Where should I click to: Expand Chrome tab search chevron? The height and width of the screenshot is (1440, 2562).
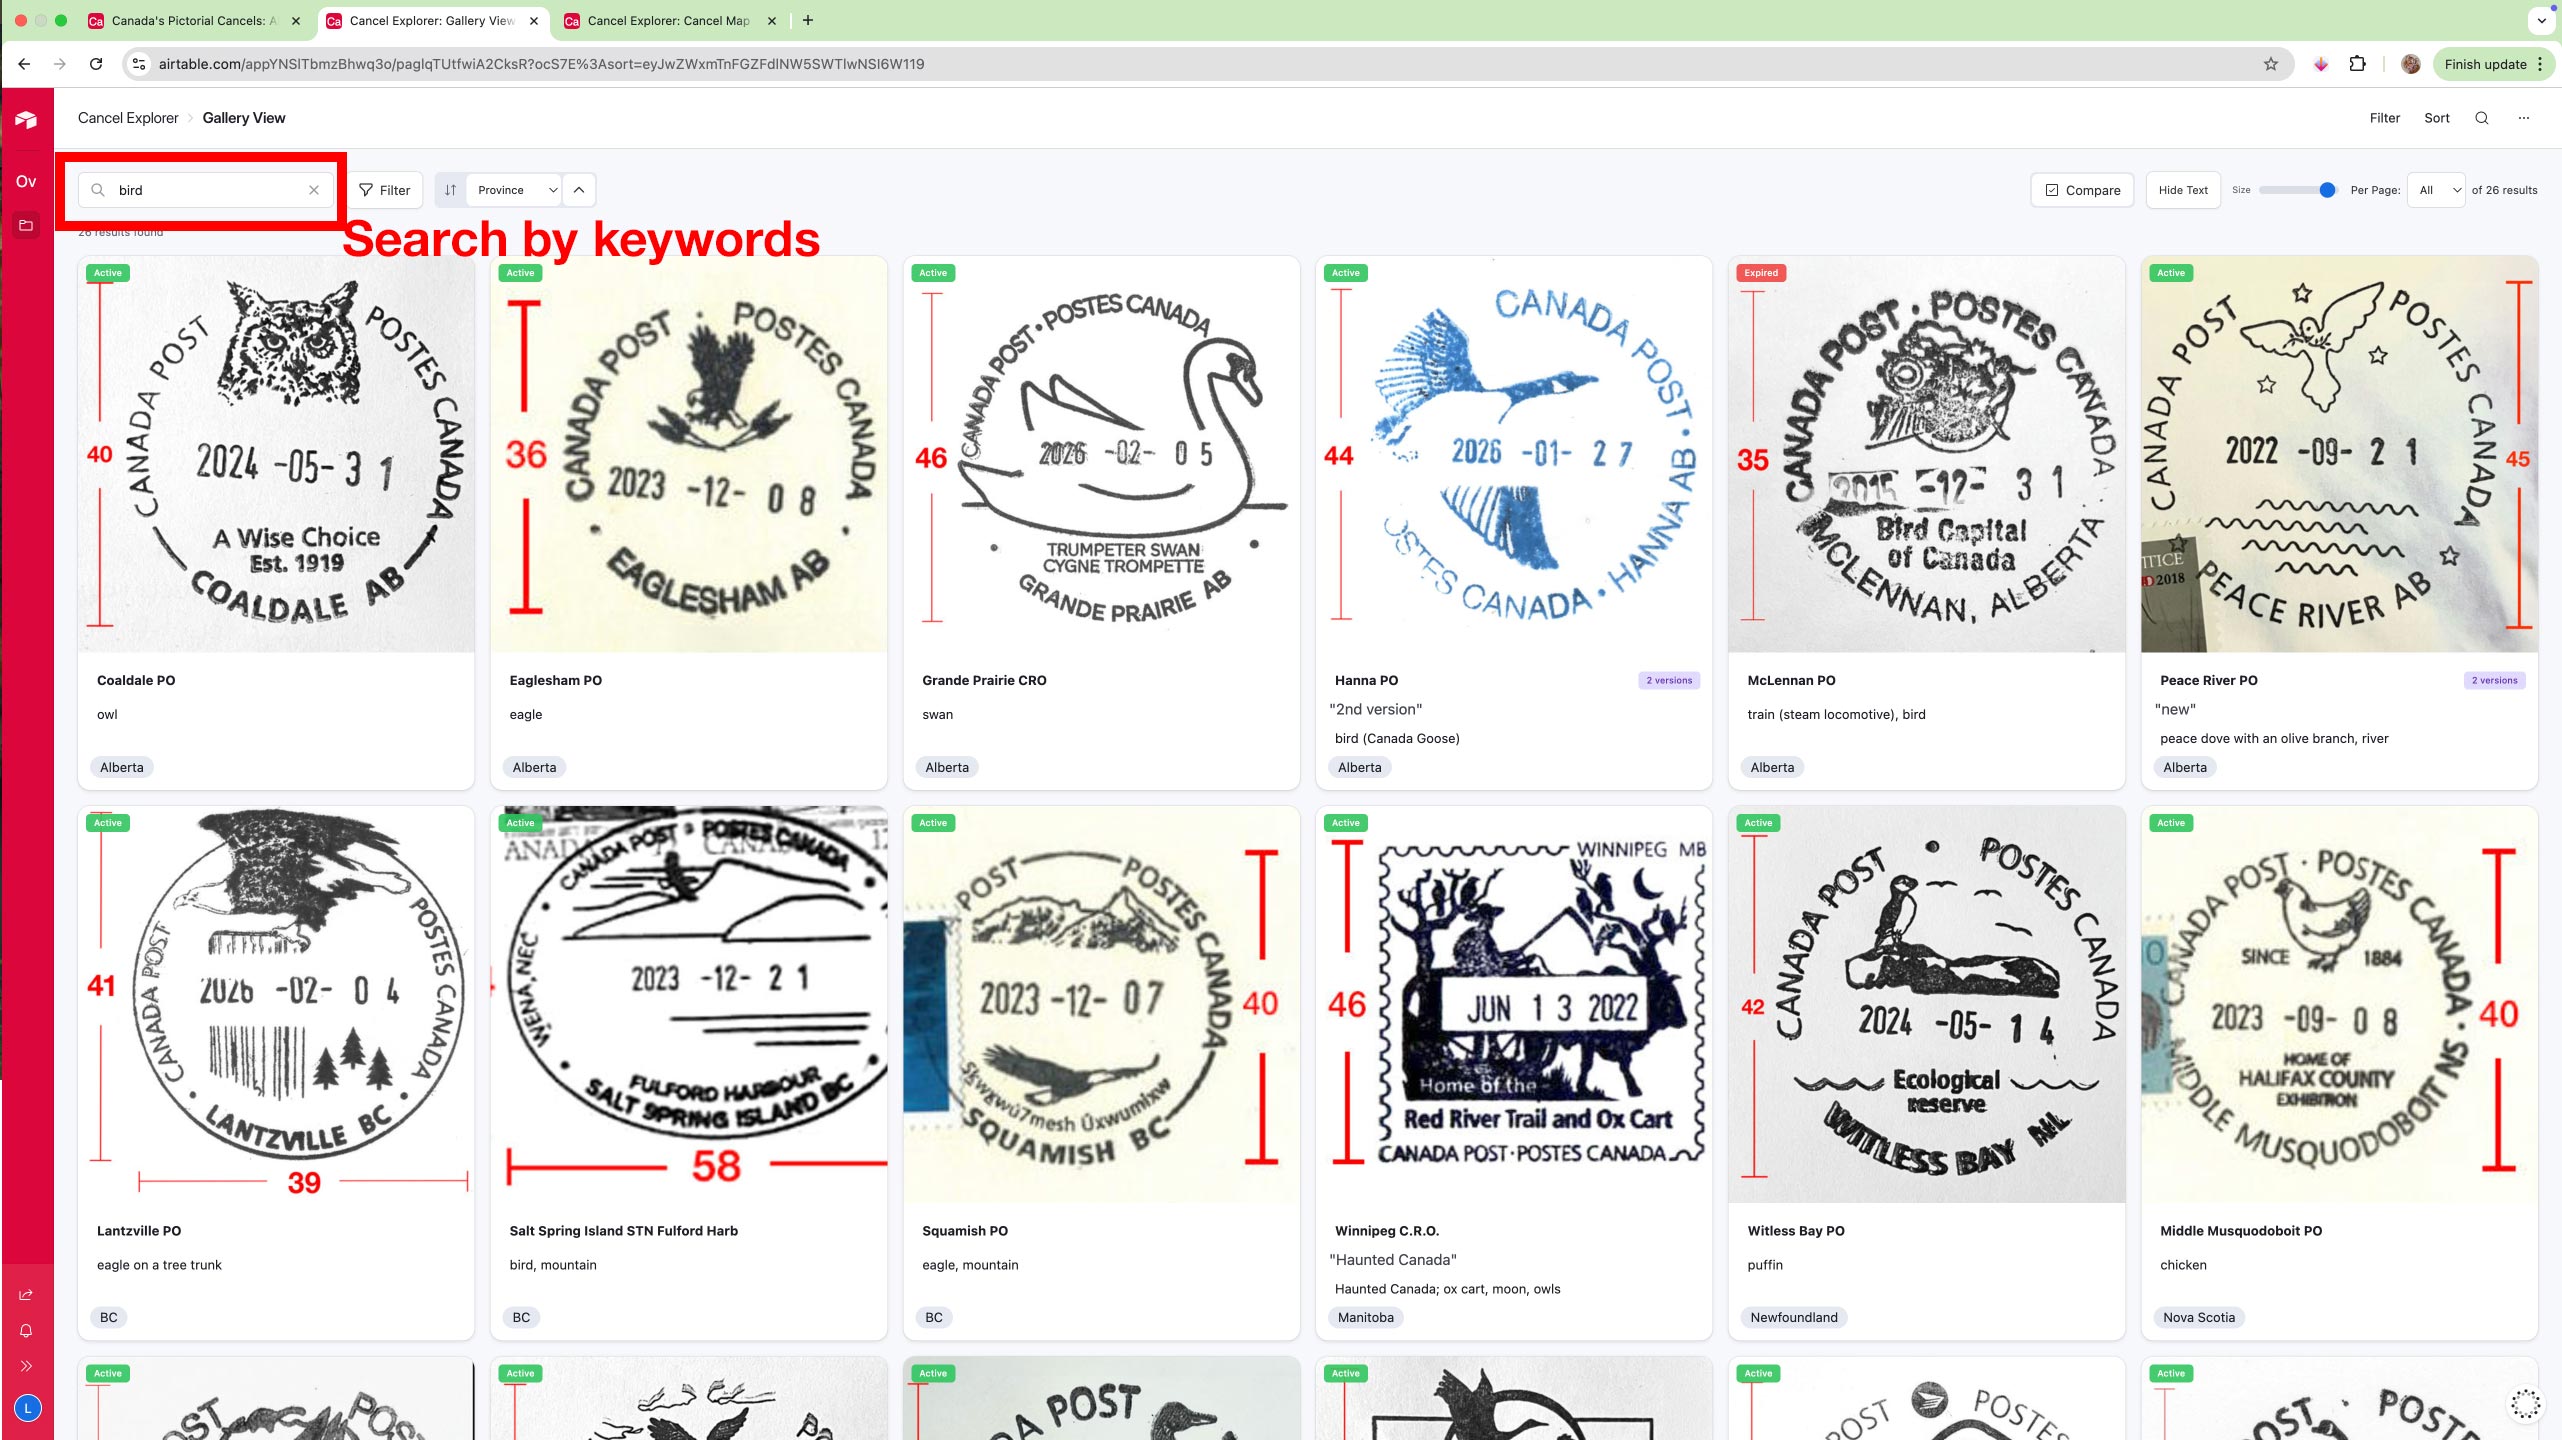(x=2541, y=20)
